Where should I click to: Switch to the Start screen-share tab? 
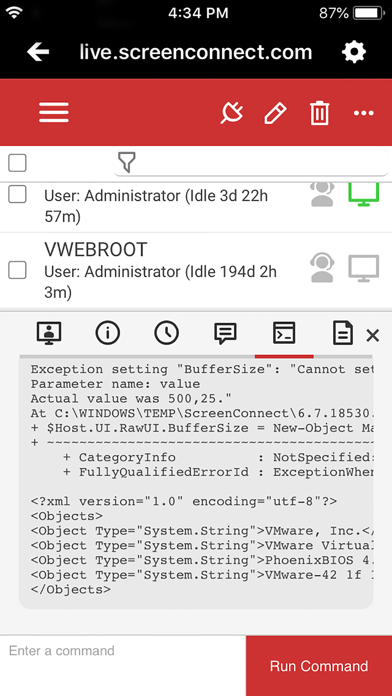click(x=49, y=333)
